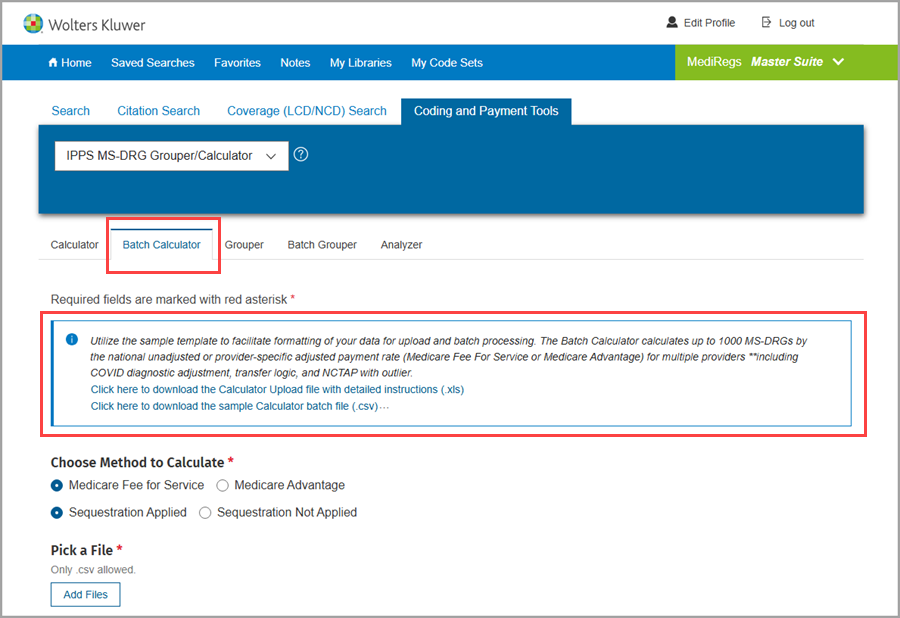Screen dimensions: 900x618
Task: Click the Home house icon
Action: (53, 62)
